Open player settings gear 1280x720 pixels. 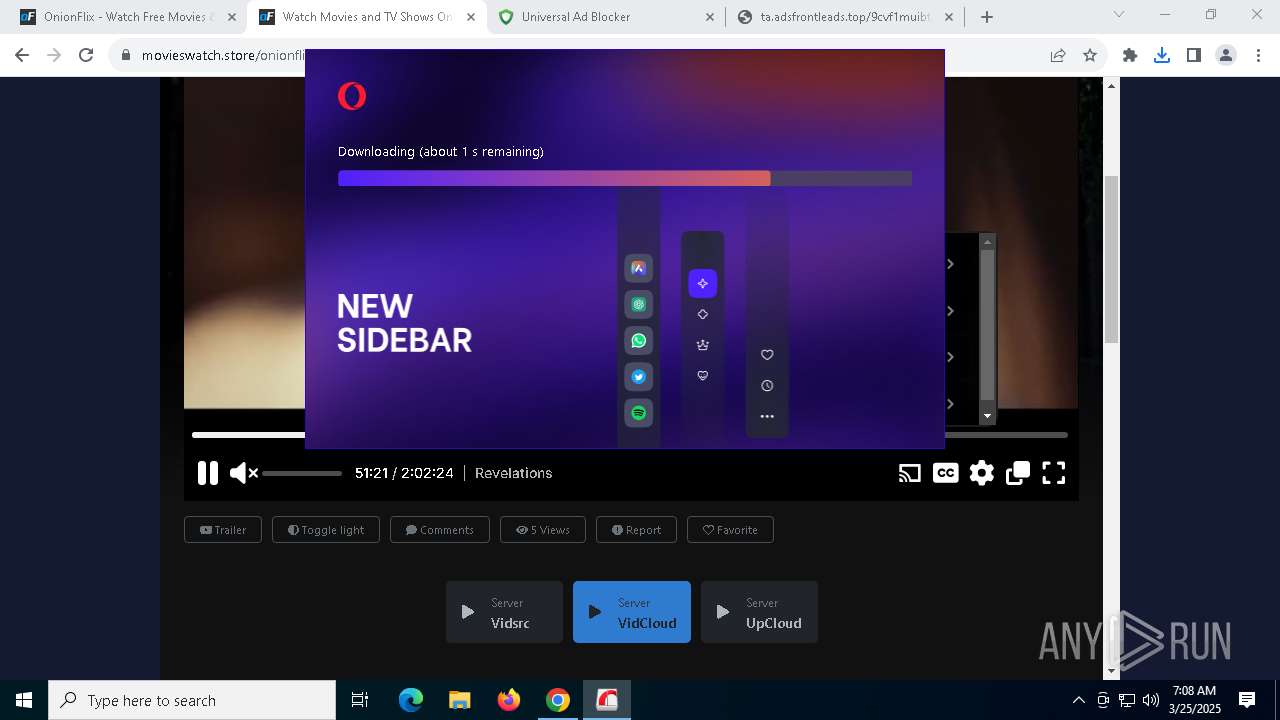click(x=982, y=473)
